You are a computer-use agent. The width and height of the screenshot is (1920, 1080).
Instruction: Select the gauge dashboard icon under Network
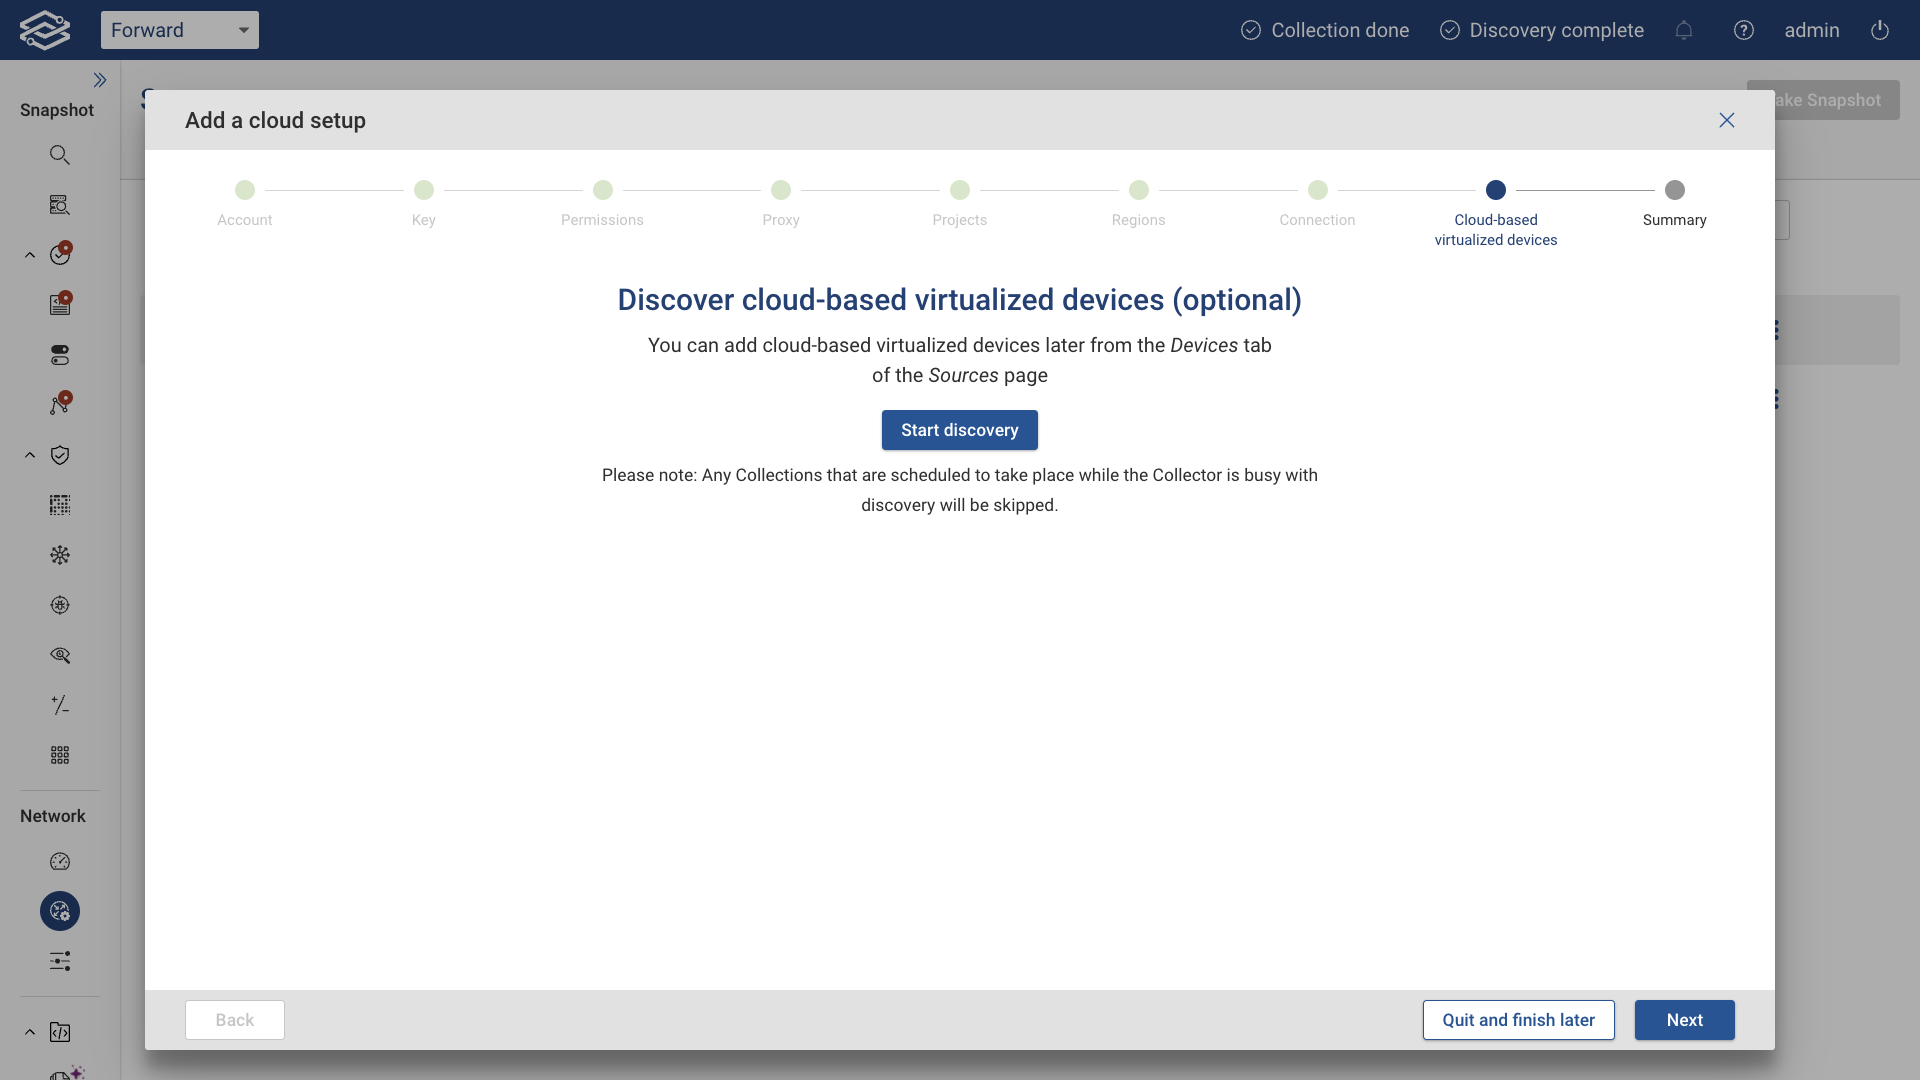[x=60, y=861]
